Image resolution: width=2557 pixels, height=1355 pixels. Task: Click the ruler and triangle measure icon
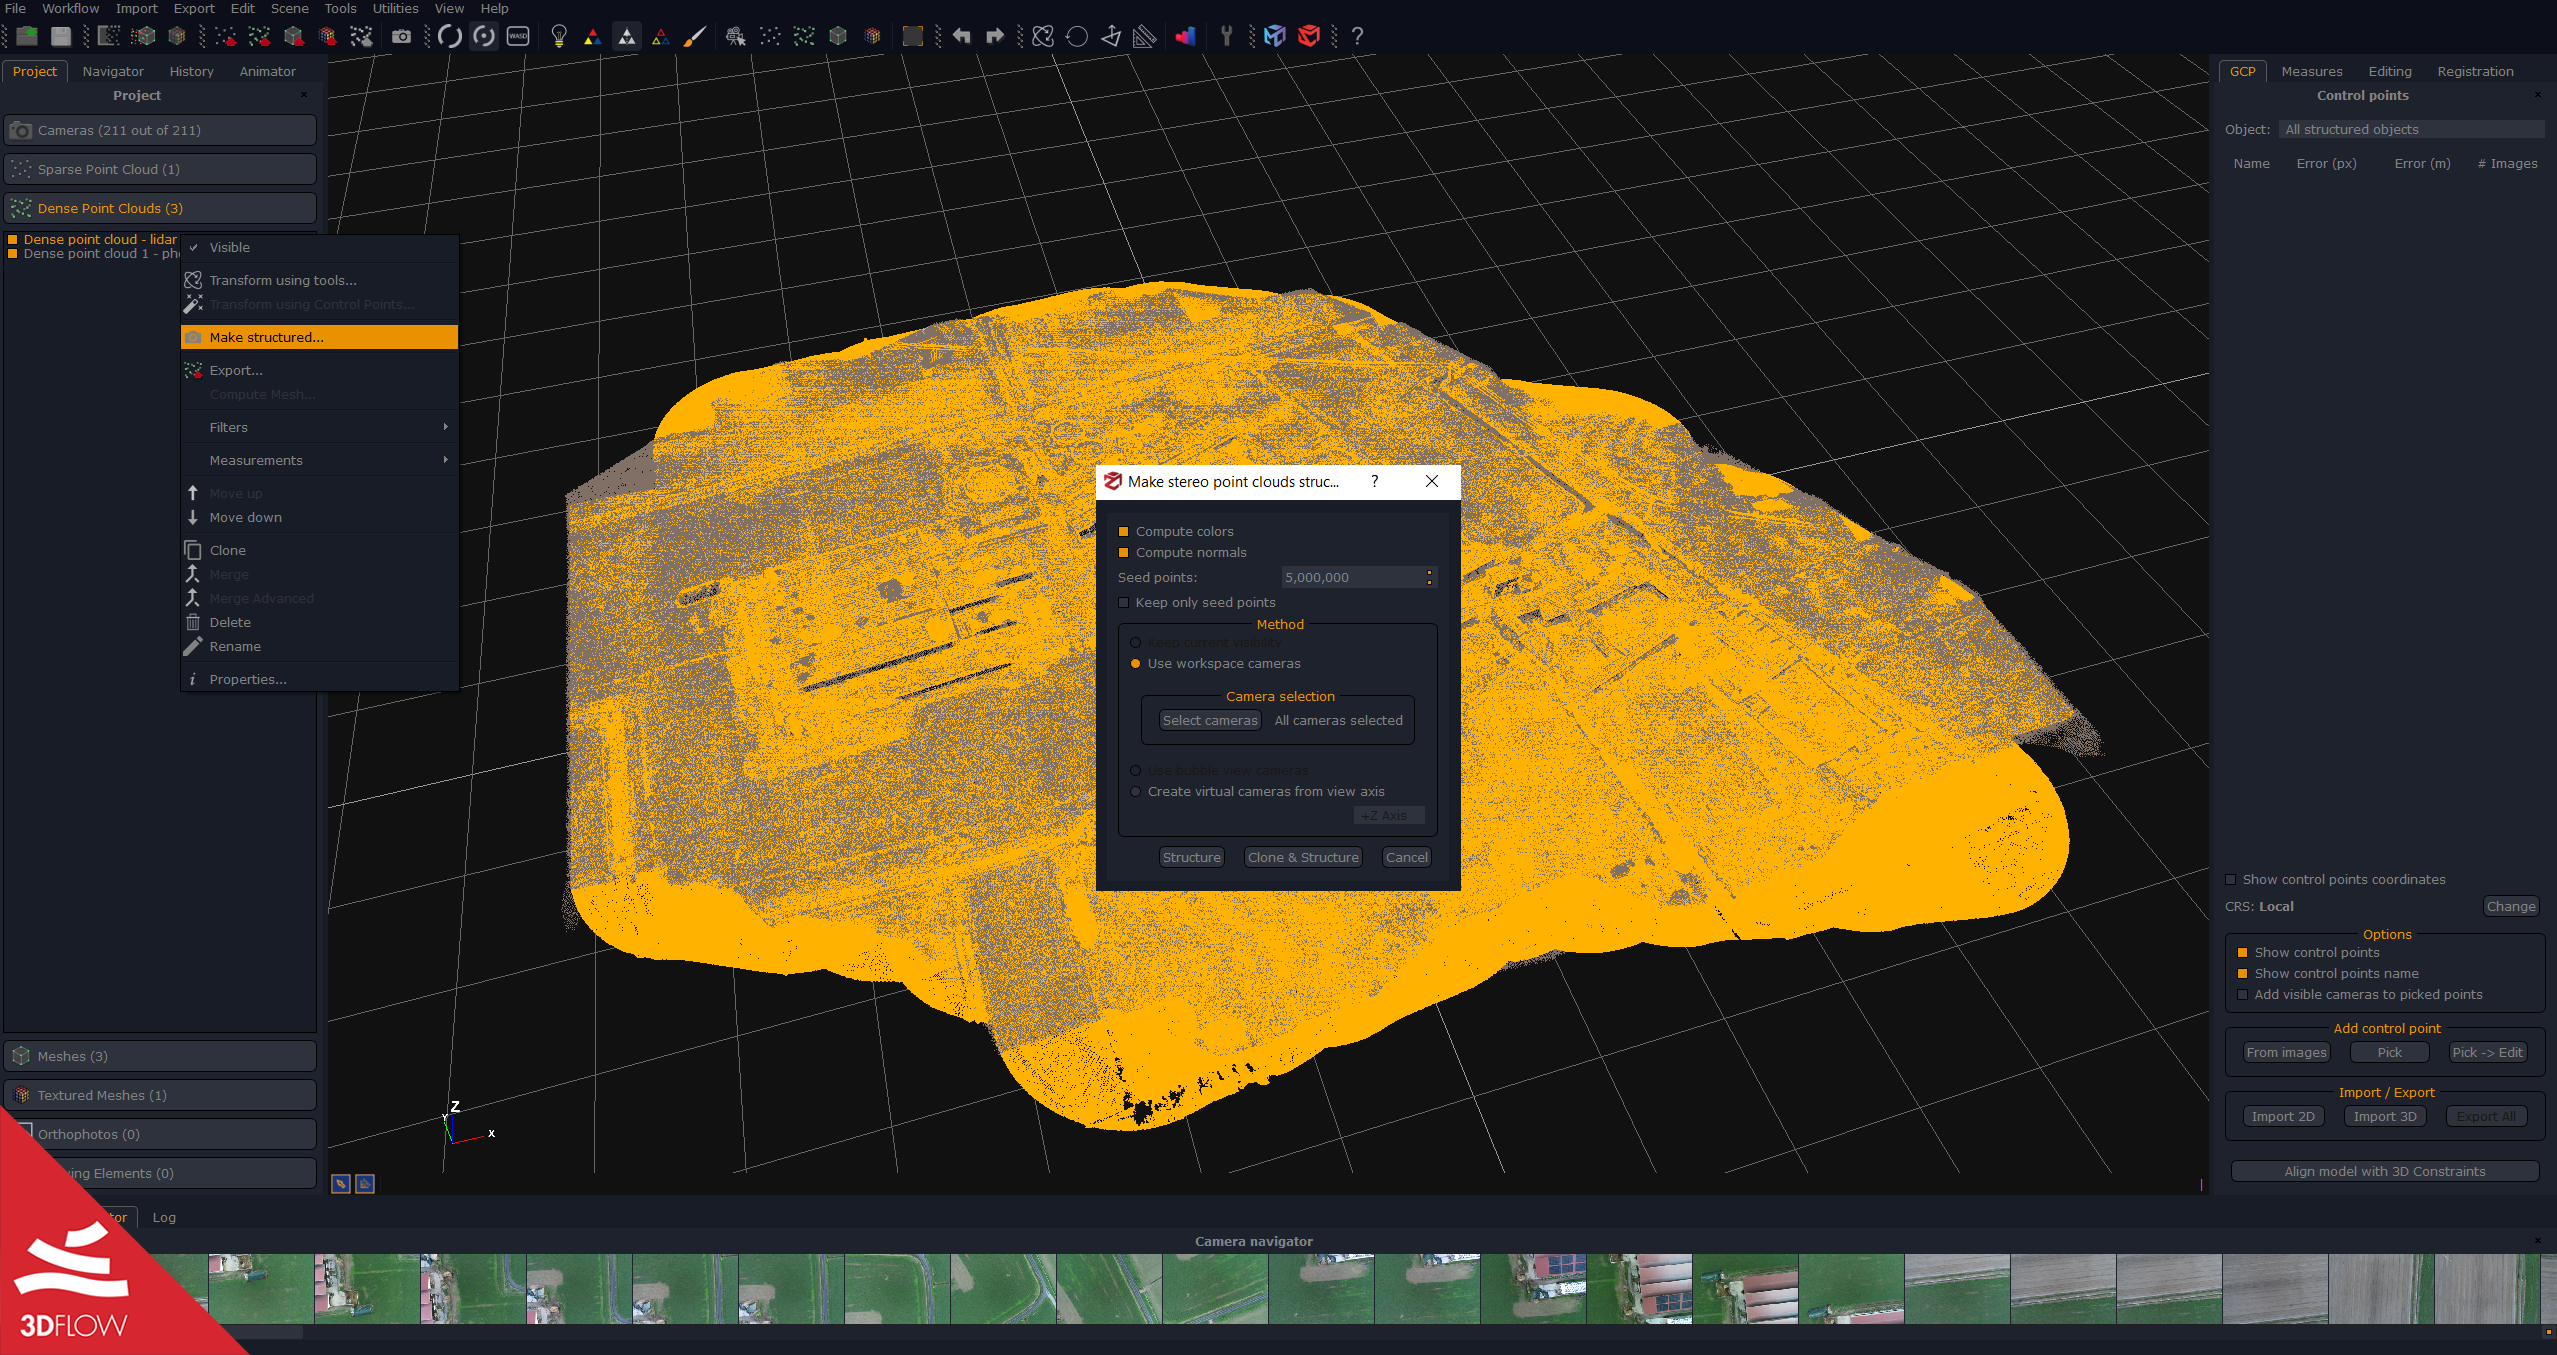tap(1144, 36)
